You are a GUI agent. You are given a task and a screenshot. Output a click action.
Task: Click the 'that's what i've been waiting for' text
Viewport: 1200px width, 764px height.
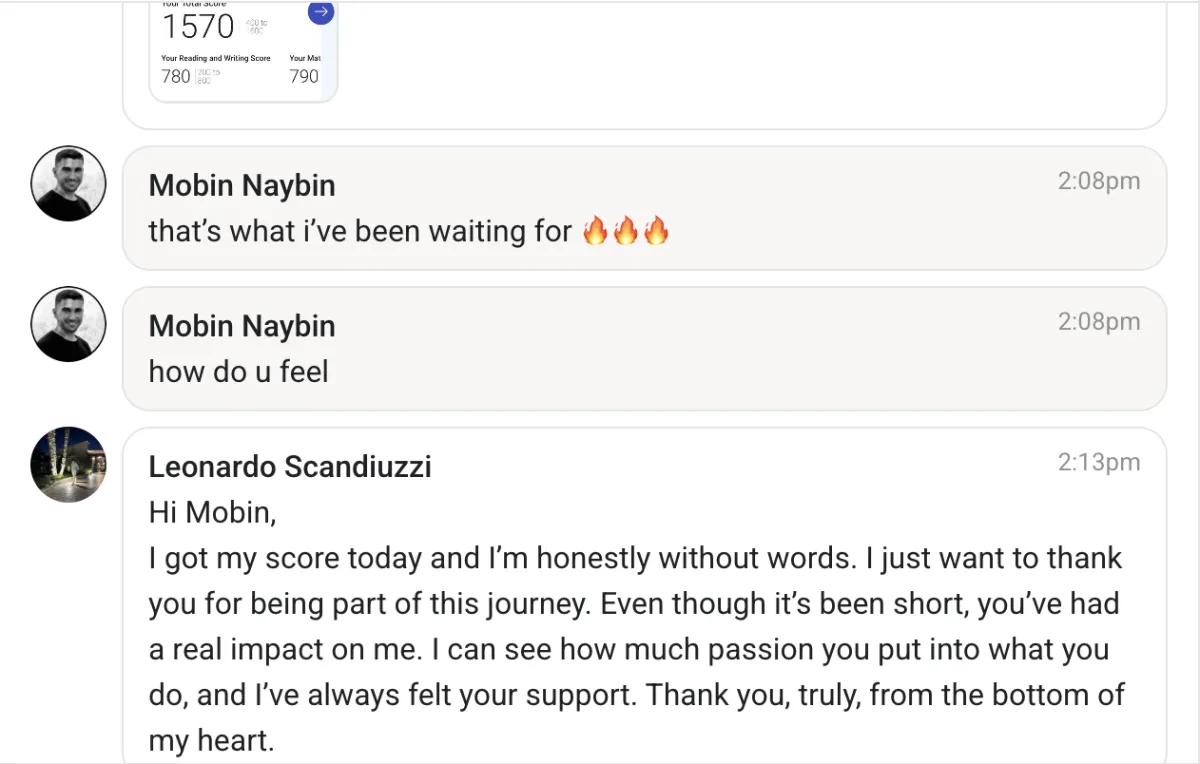point(360,232)
